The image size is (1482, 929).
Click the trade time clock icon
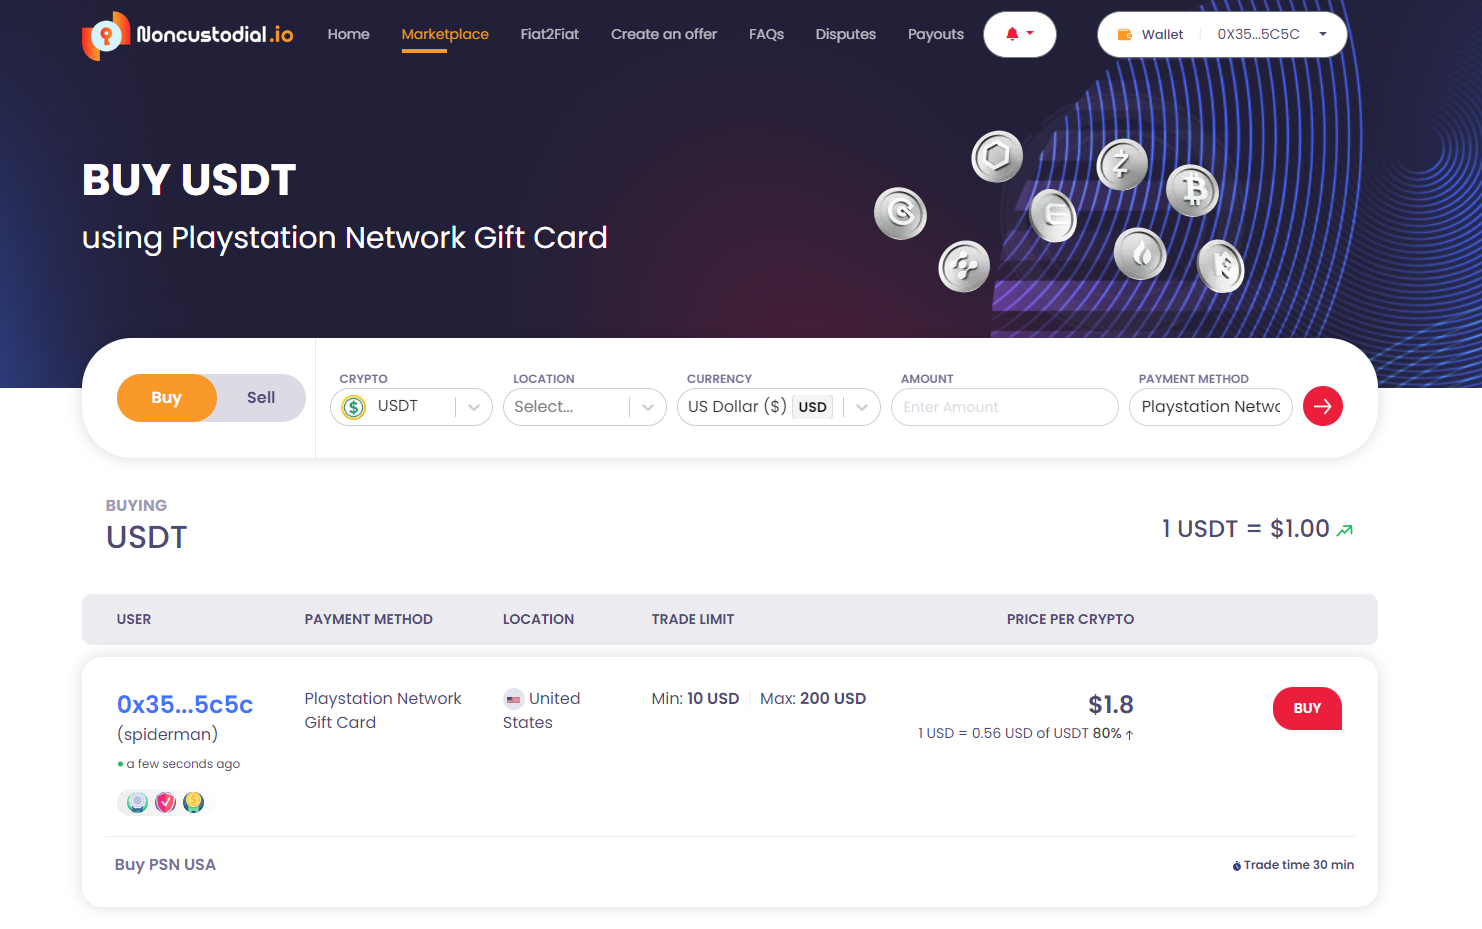(x=1237, y=866)
